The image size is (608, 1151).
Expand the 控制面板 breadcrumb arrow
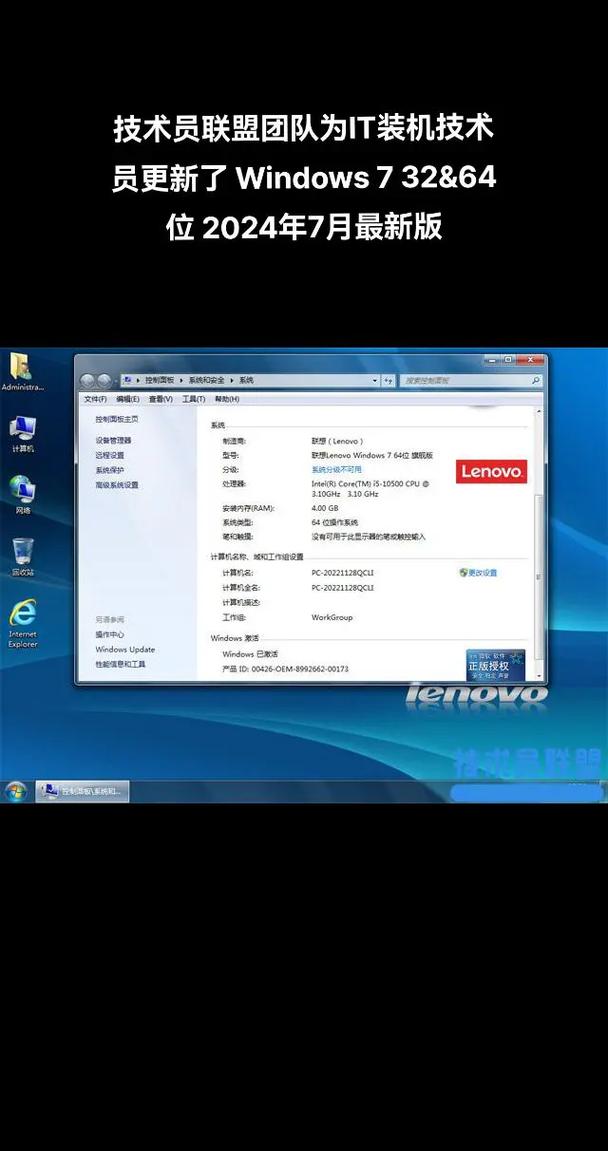(x=180, y=381)
